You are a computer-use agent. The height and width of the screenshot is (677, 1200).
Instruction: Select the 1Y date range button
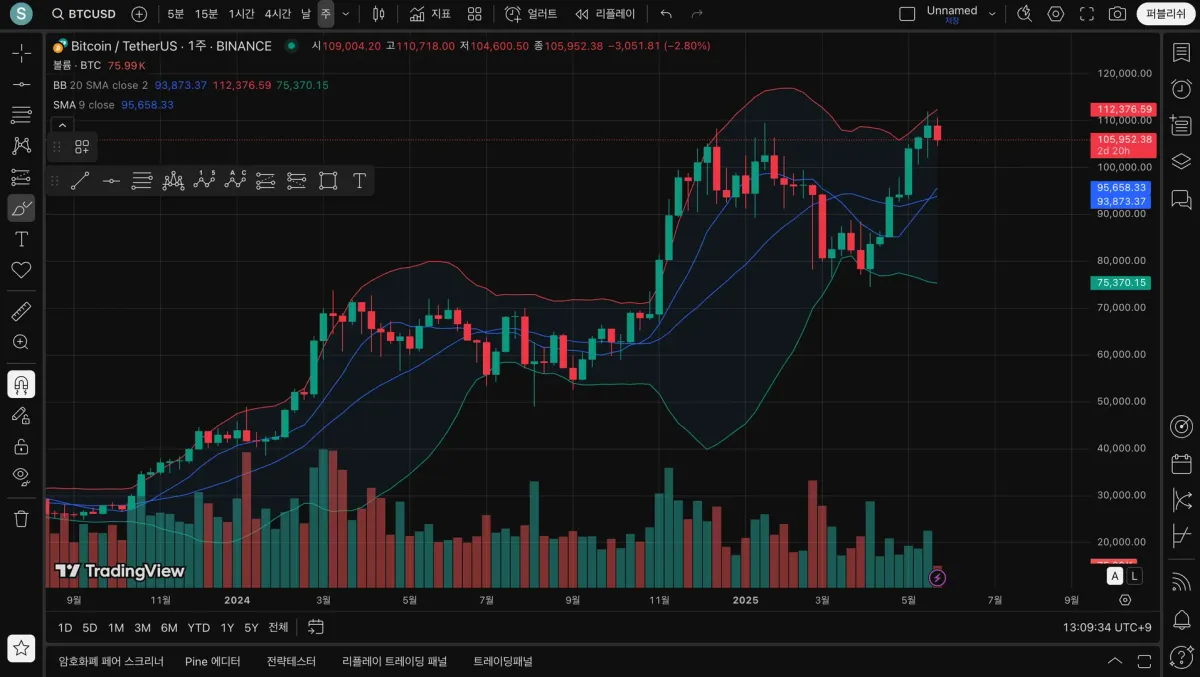click(227, 627)
